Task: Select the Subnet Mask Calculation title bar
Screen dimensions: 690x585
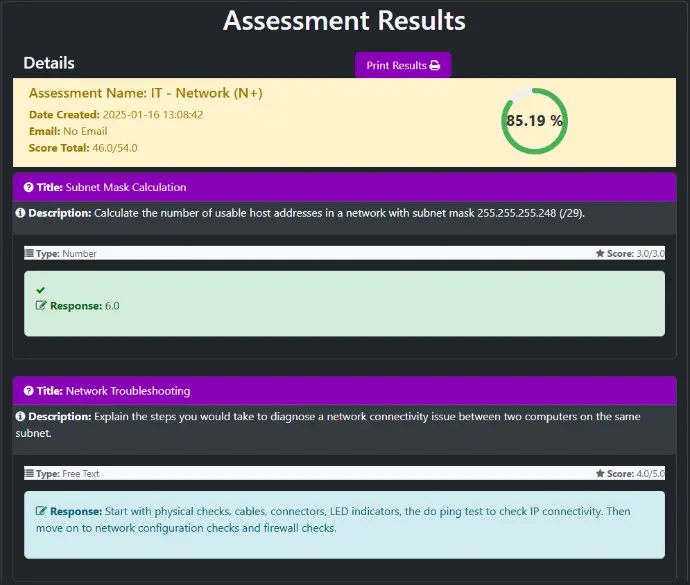Action: click(344, 187)
